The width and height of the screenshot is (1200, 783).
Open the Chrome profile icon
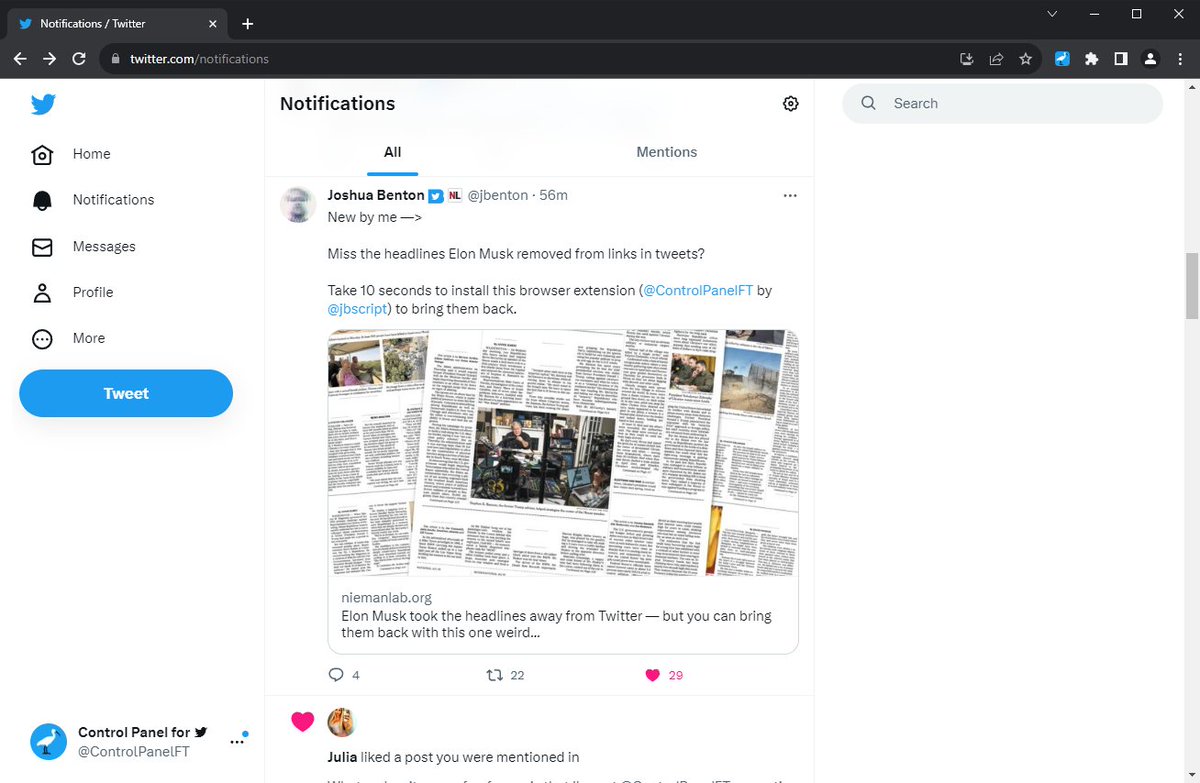pyautogui.click(x=1151, y=59)
